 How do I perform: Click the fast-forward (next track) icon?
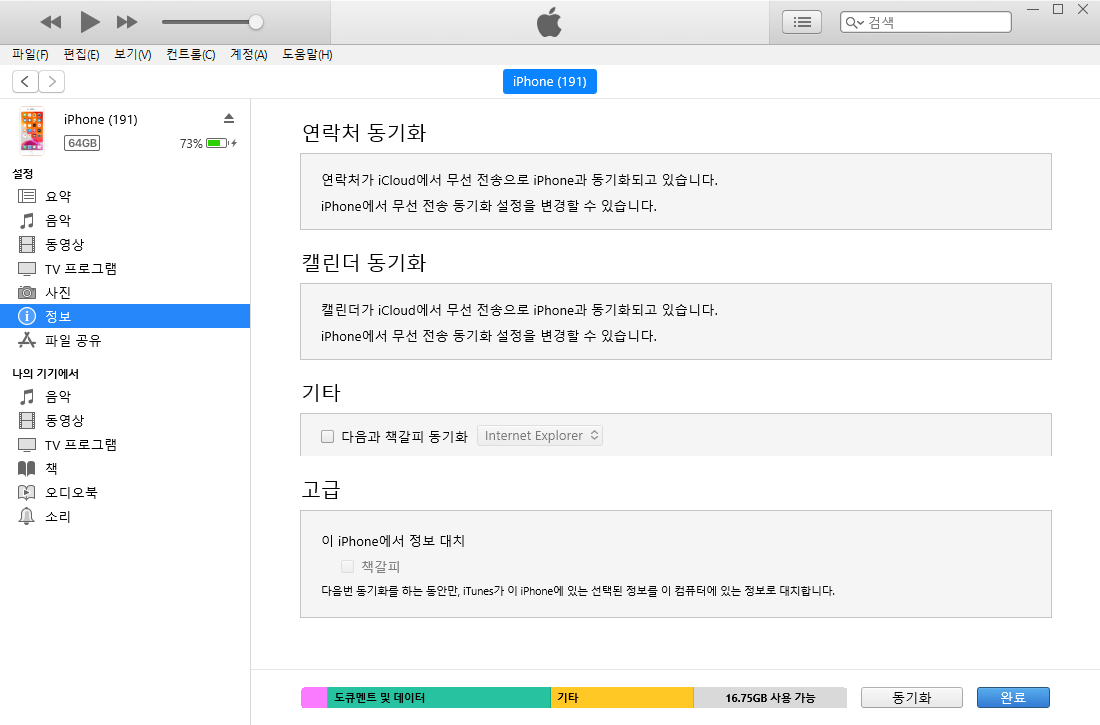pos(127,22)
